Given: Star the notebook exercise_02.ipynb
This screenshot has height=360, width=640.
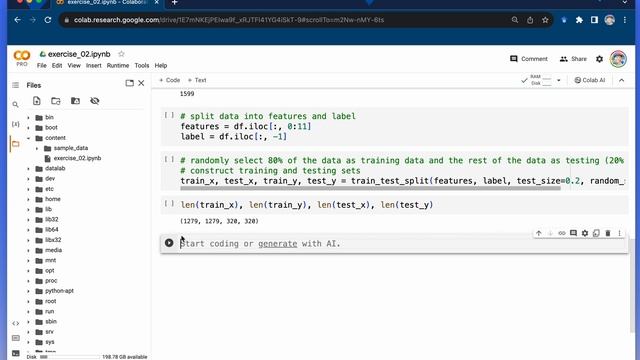Looking at the screenshot, I should point(121,54).
